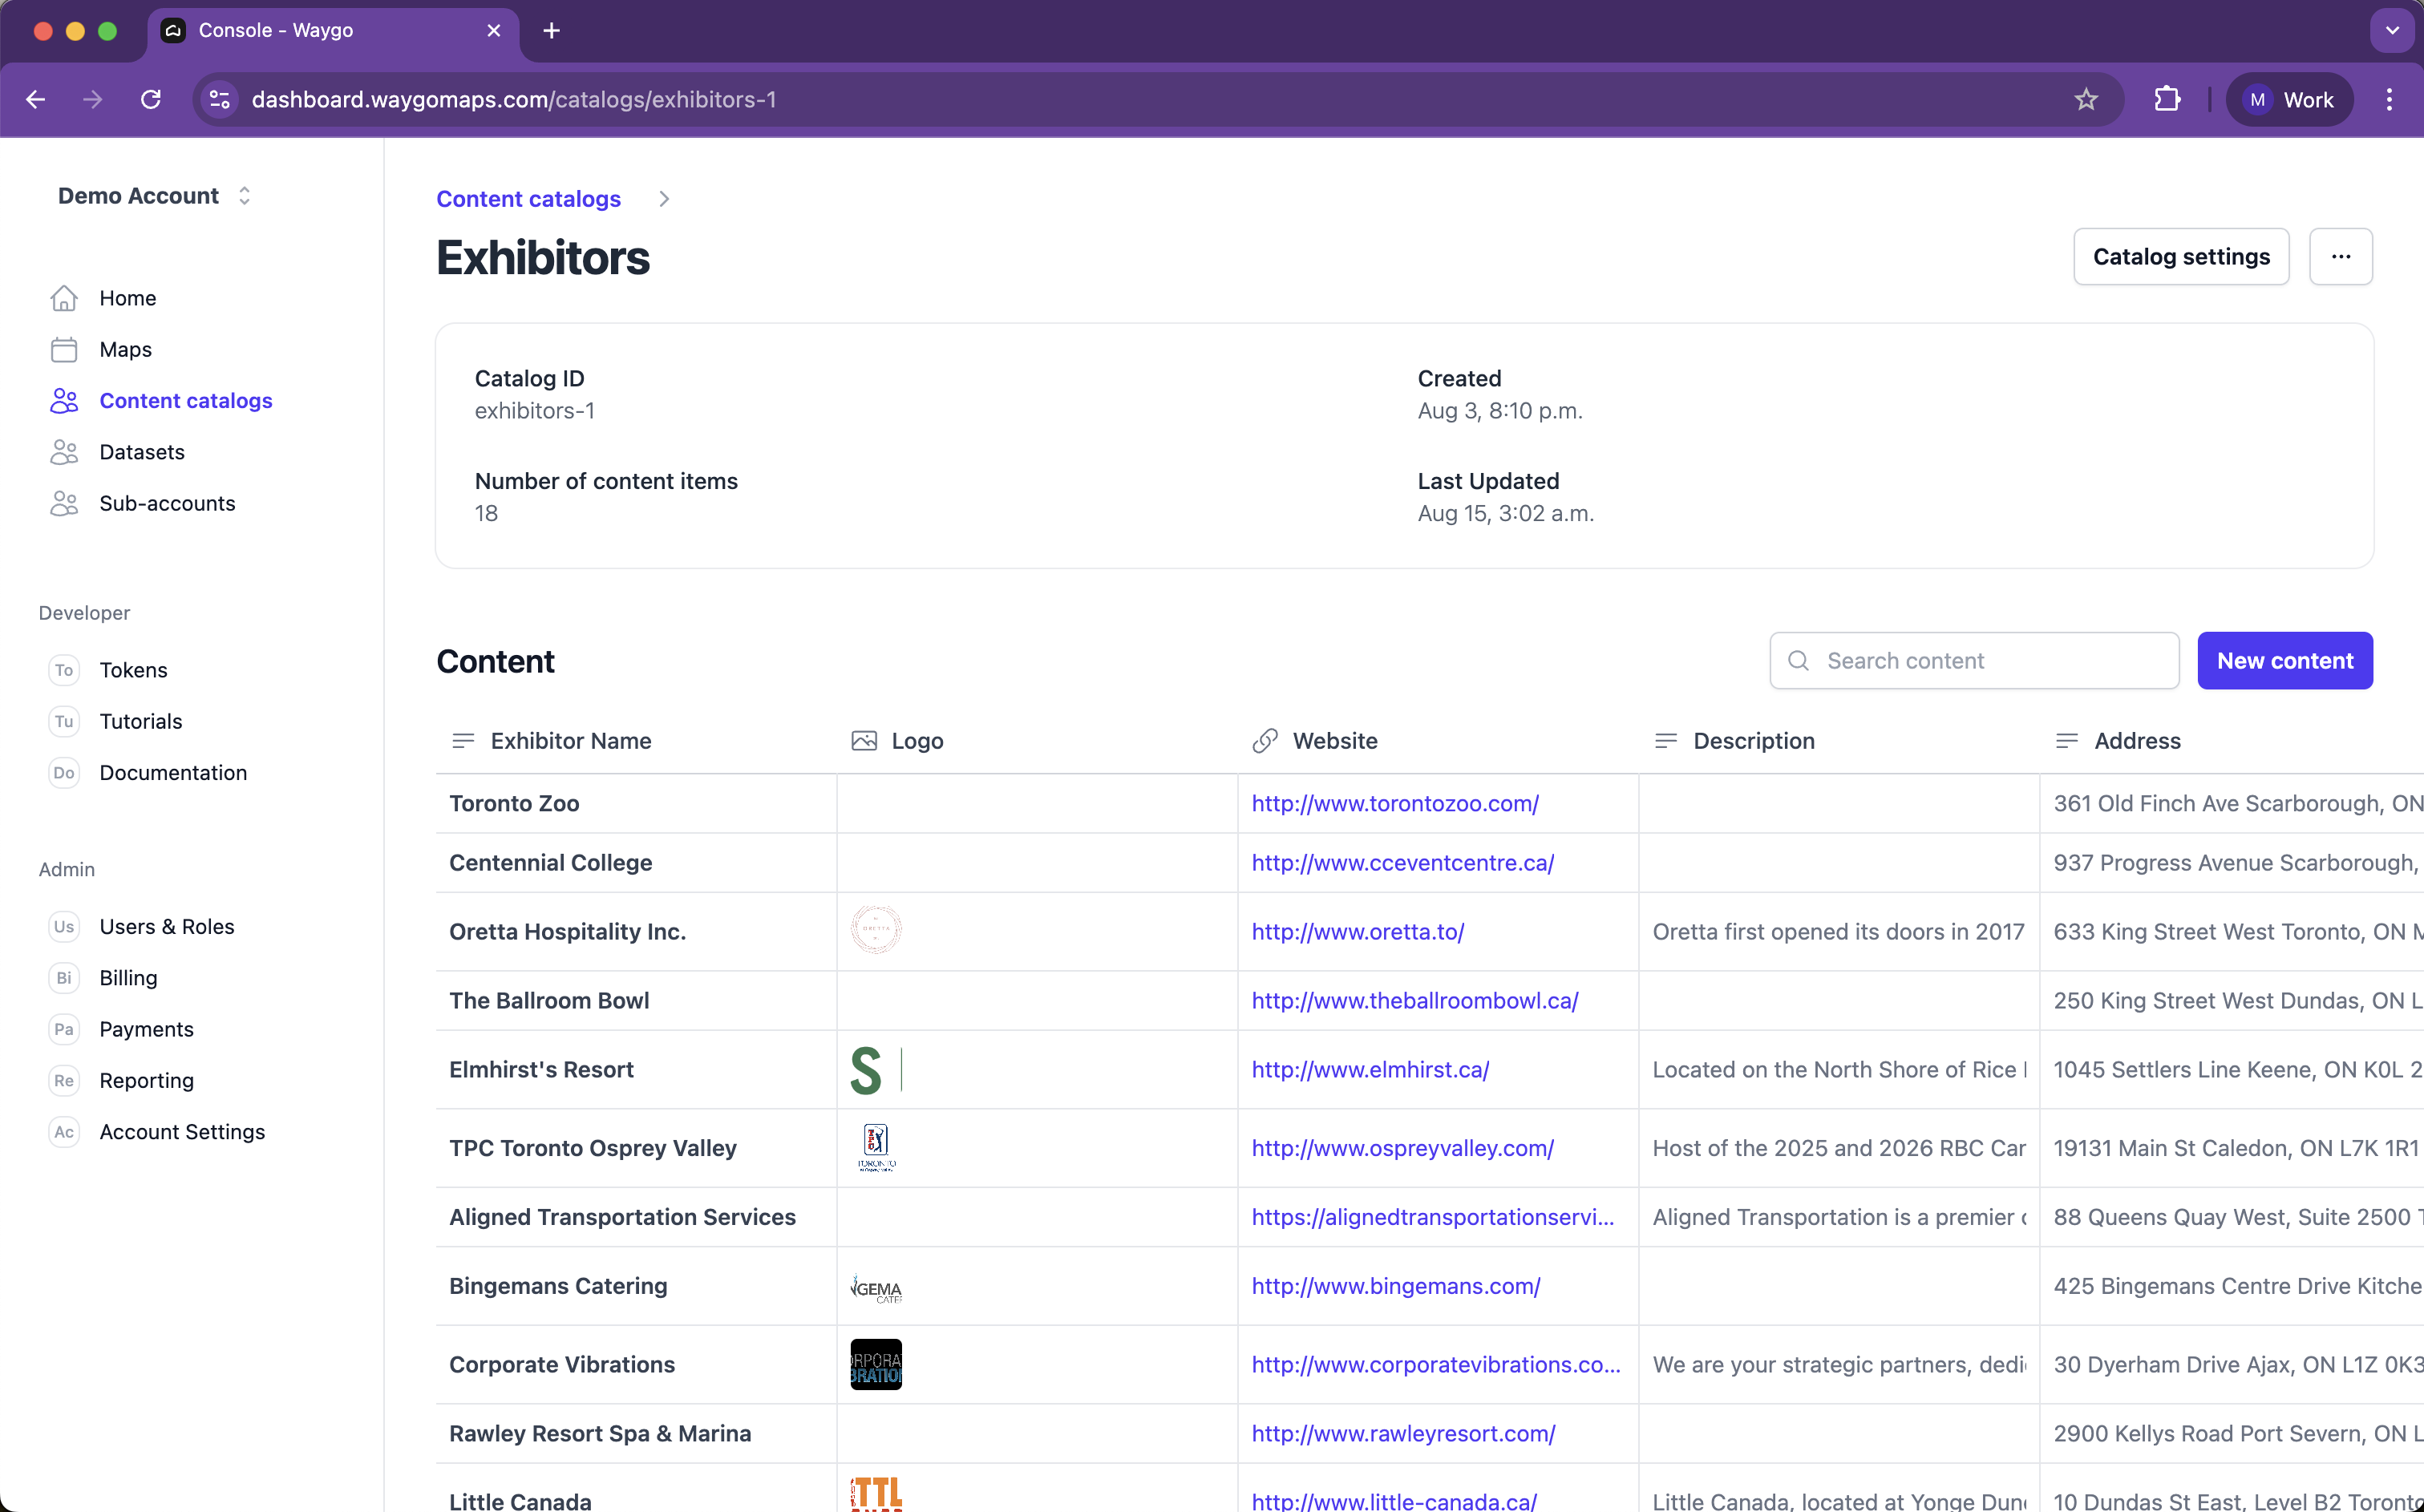Click the Website column link icon

click(1265, 741)
